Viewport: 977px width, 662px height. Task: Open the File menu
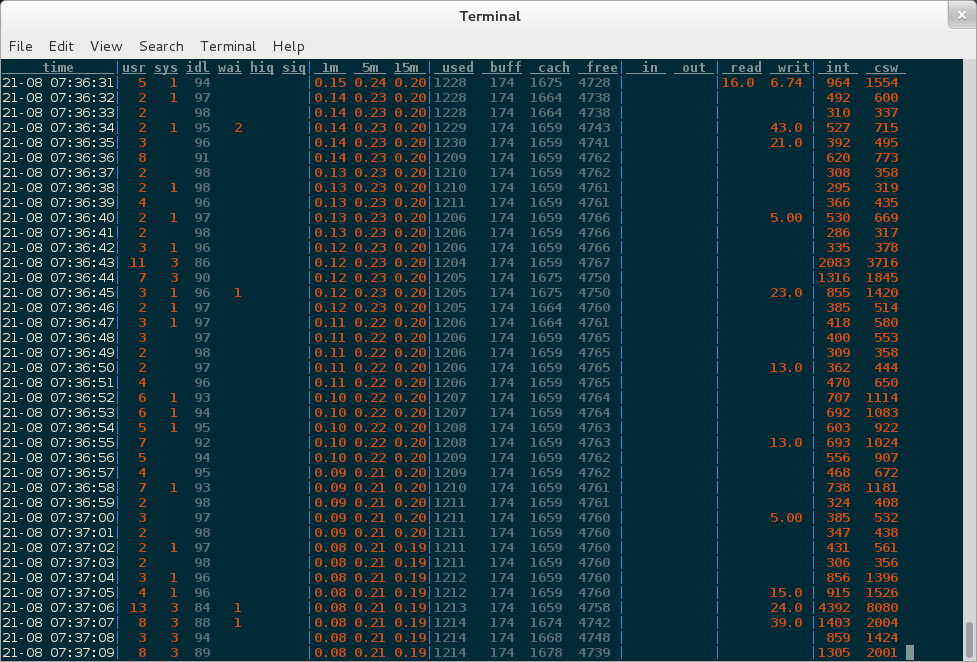pos(21,46)
